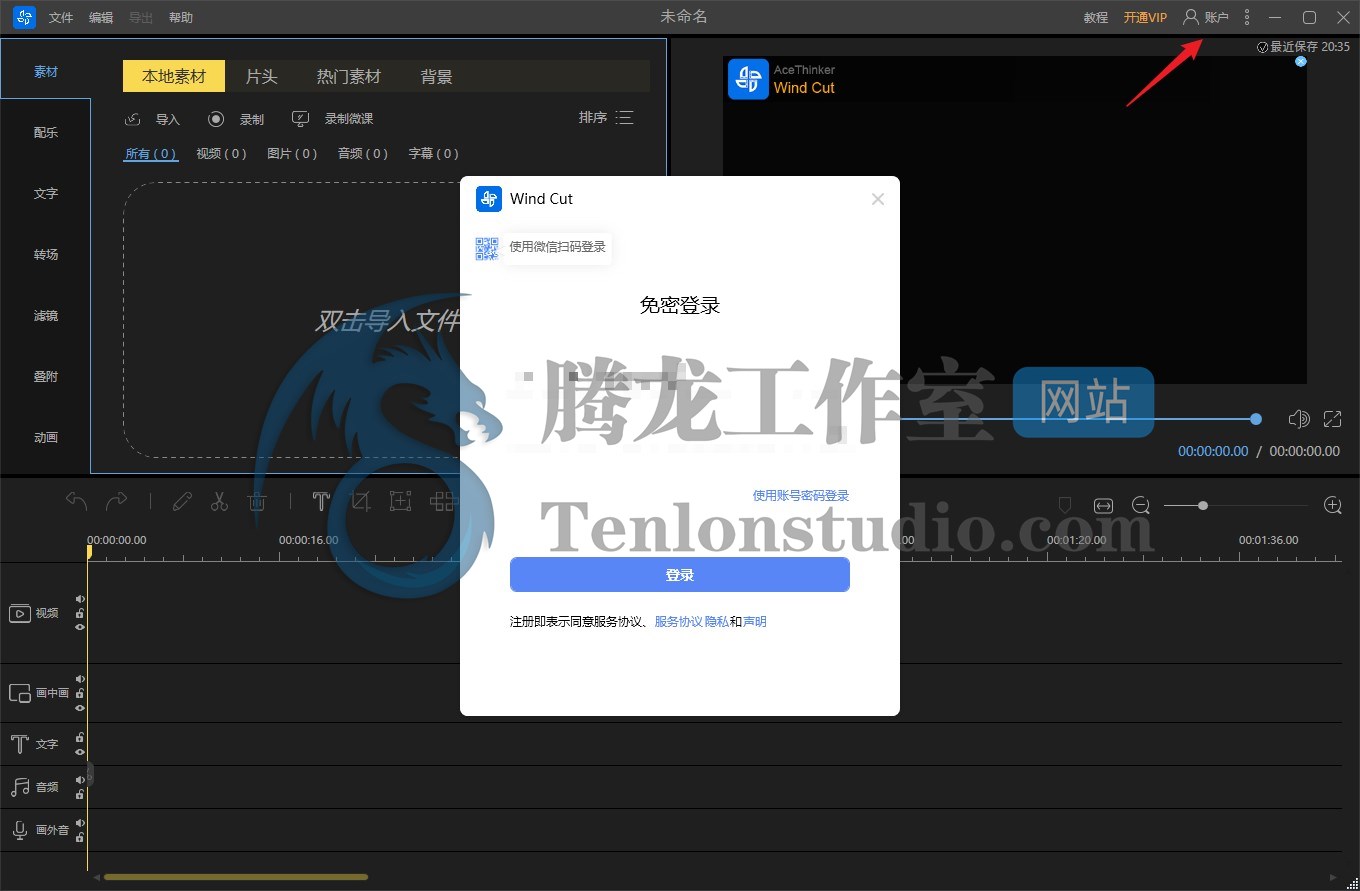Screen dimensions: 1360x891
Task: Click the preview fullscreen icon
Action: [x=1332, y=419]
